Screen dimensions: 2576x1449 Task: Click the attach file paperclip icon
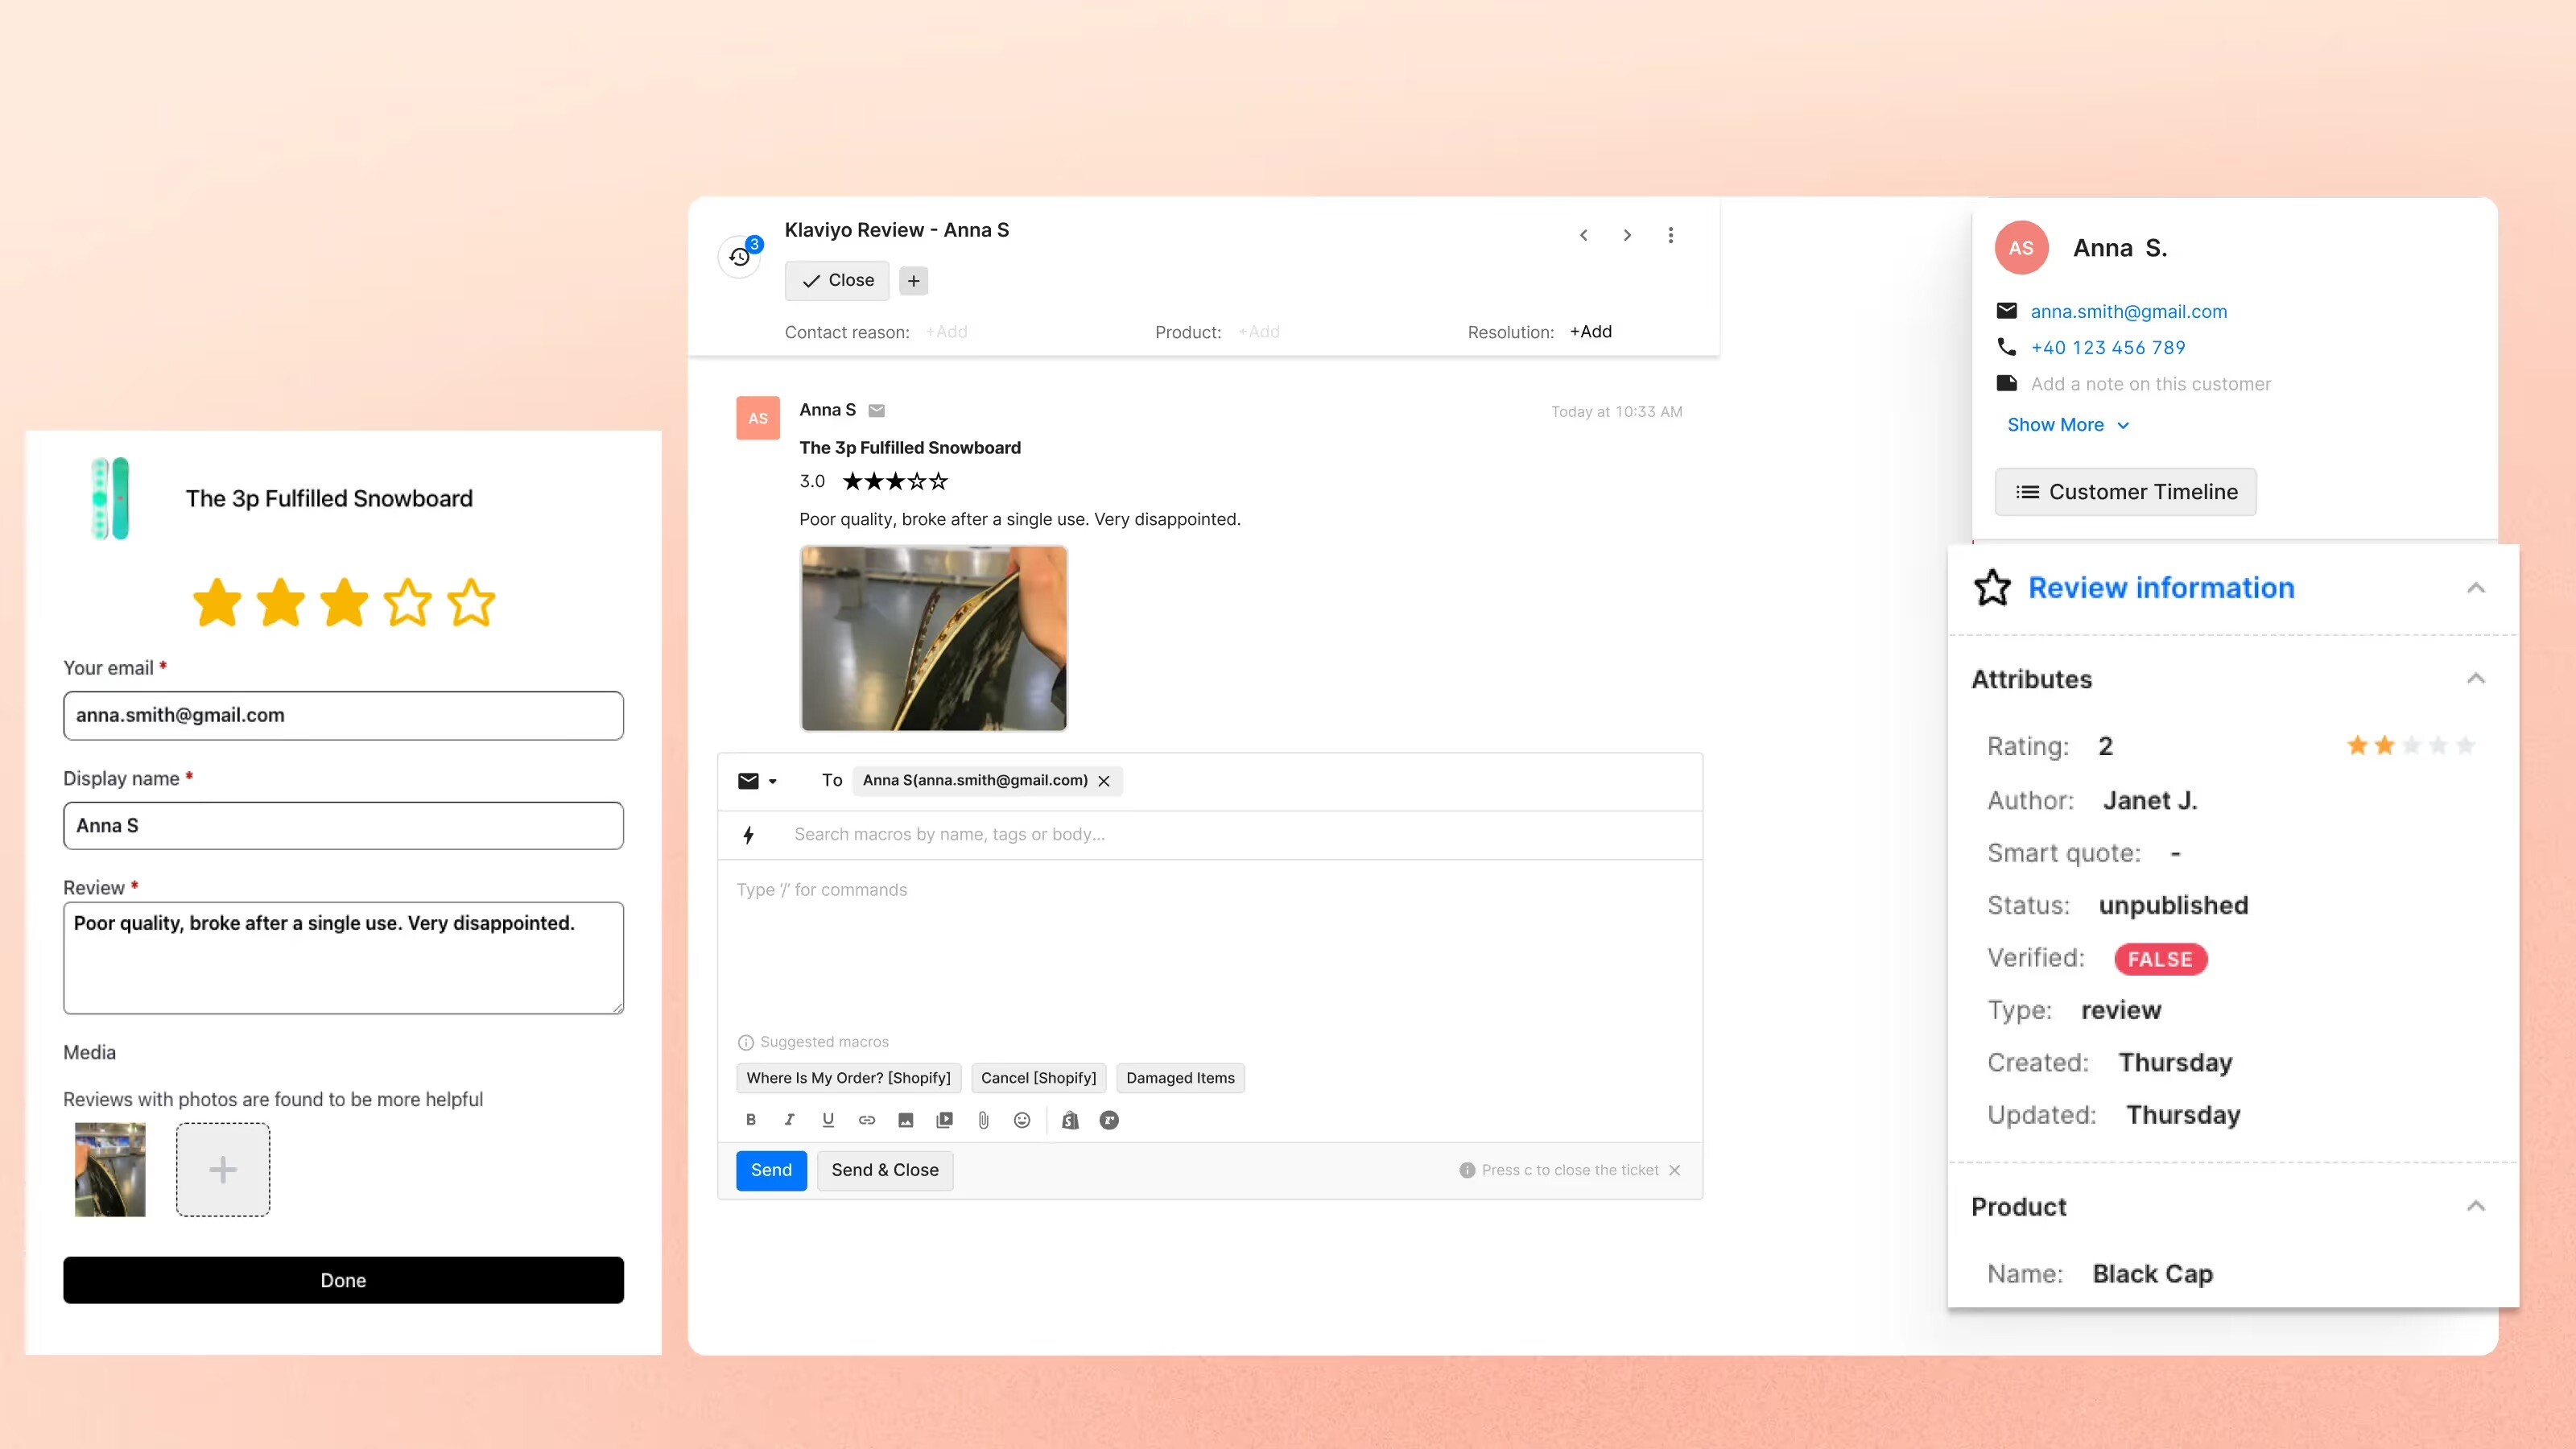pos(983,1120)
